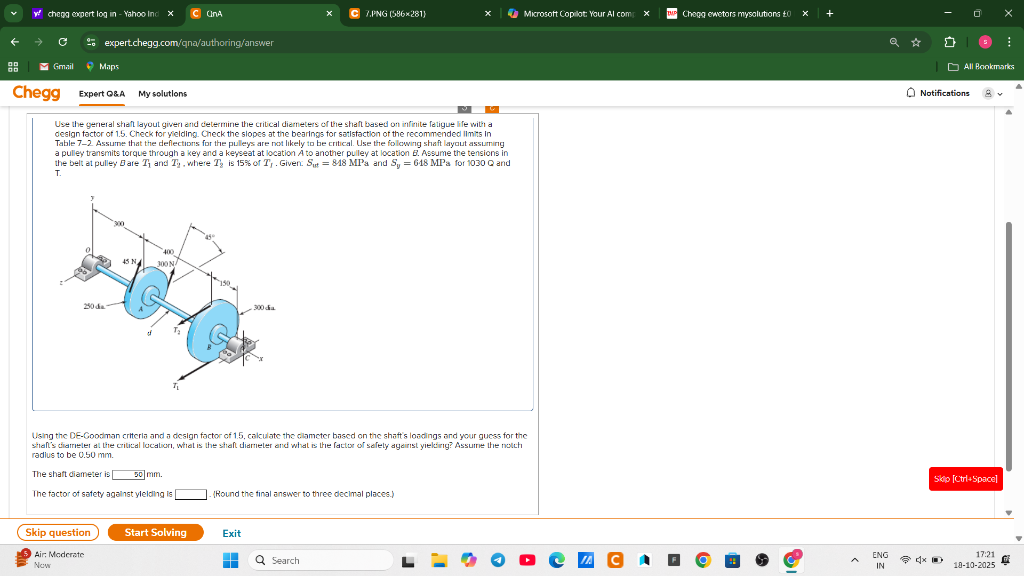Viewport: 1024px width, 576px height.
Task: Open Gmail bookmark
Action: coord(56,67)
